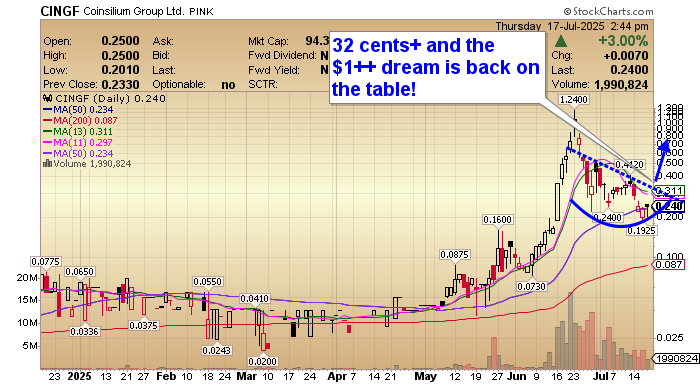Screen dimensions: 700x385
Task: Click the 0.4120 price label
Action: pos(629,165)
